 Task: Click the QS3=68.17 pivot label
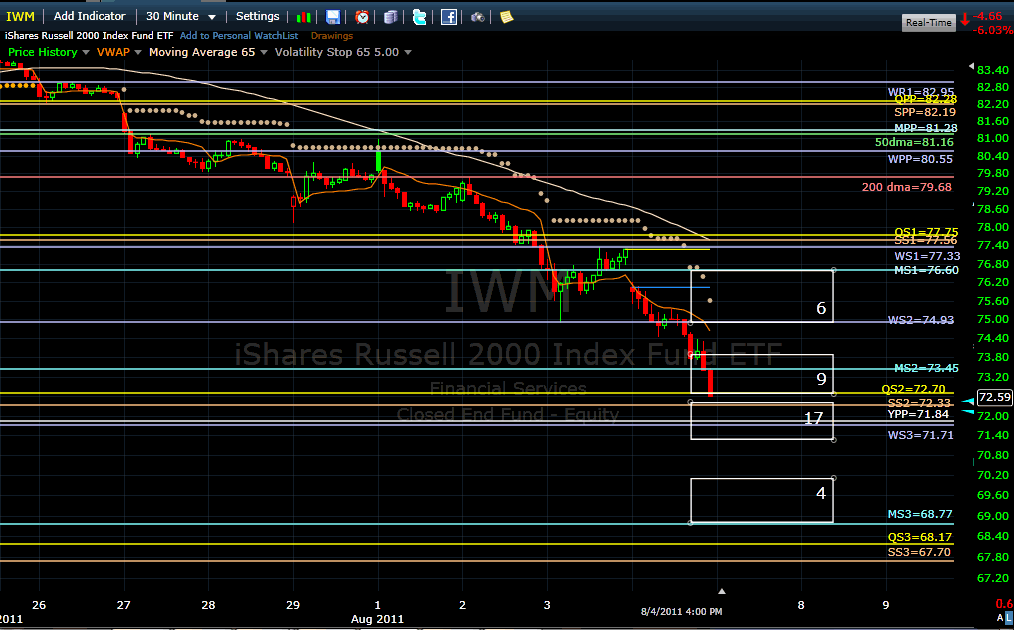coord(920,537)
